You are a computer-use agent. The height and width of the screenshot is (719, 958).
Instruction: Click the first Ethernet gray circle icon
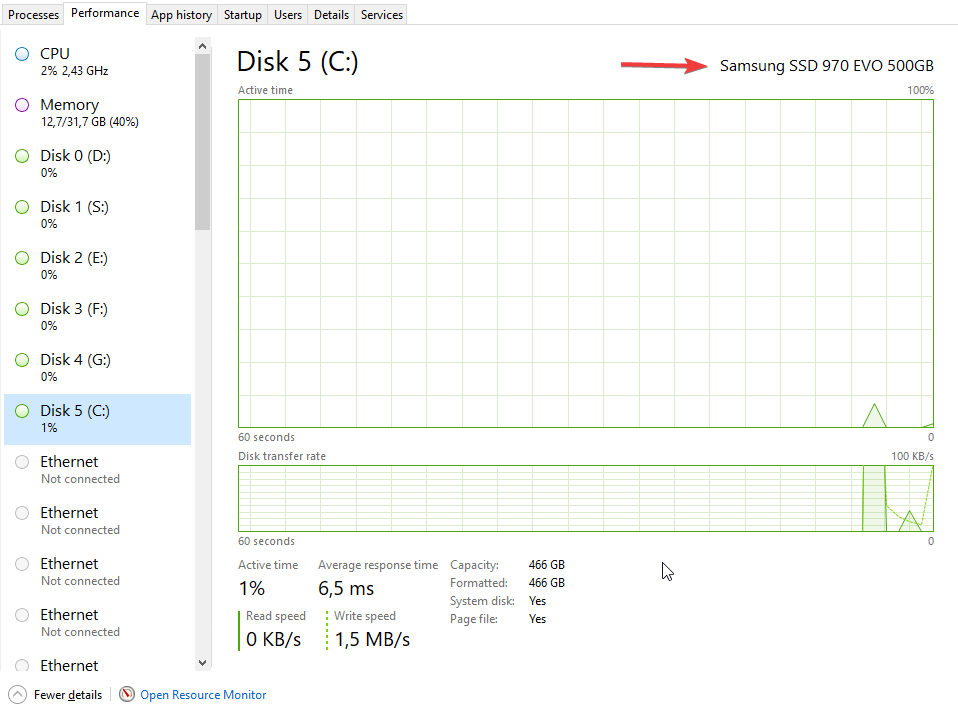click(x=22, y=462)
